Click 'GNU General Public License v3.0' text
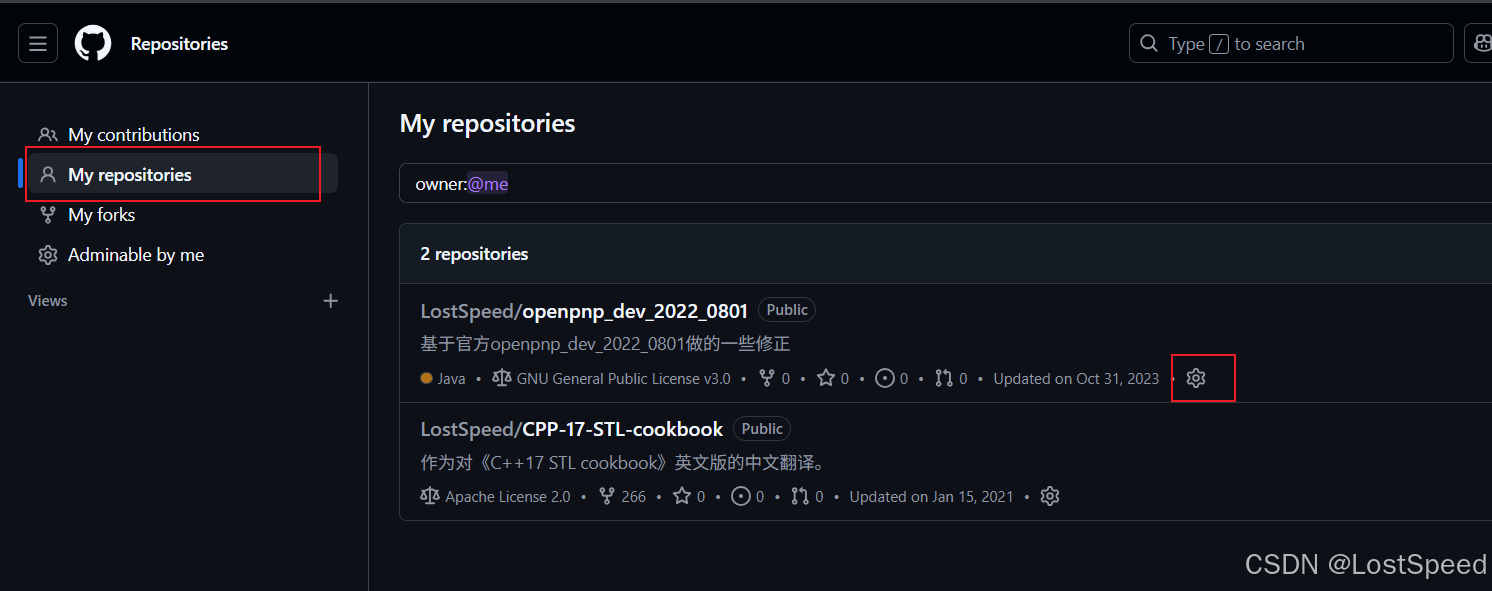Viewport: 1492px width, 591px height. coord(623,379)
